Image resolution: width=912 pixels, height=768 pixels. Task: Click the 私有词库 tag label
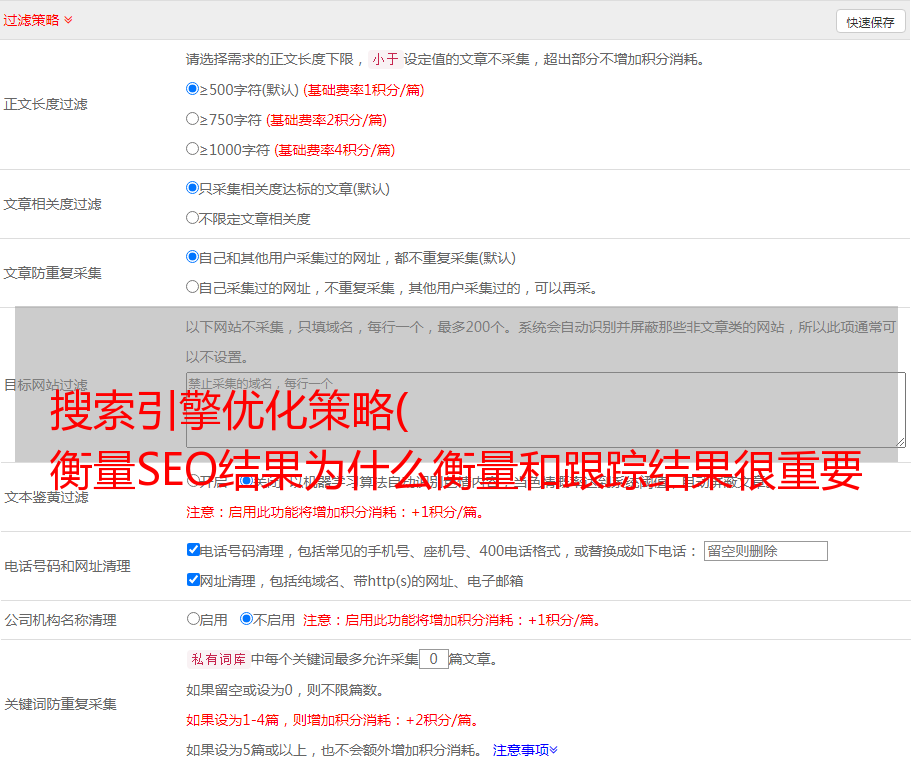coord(216,659)
